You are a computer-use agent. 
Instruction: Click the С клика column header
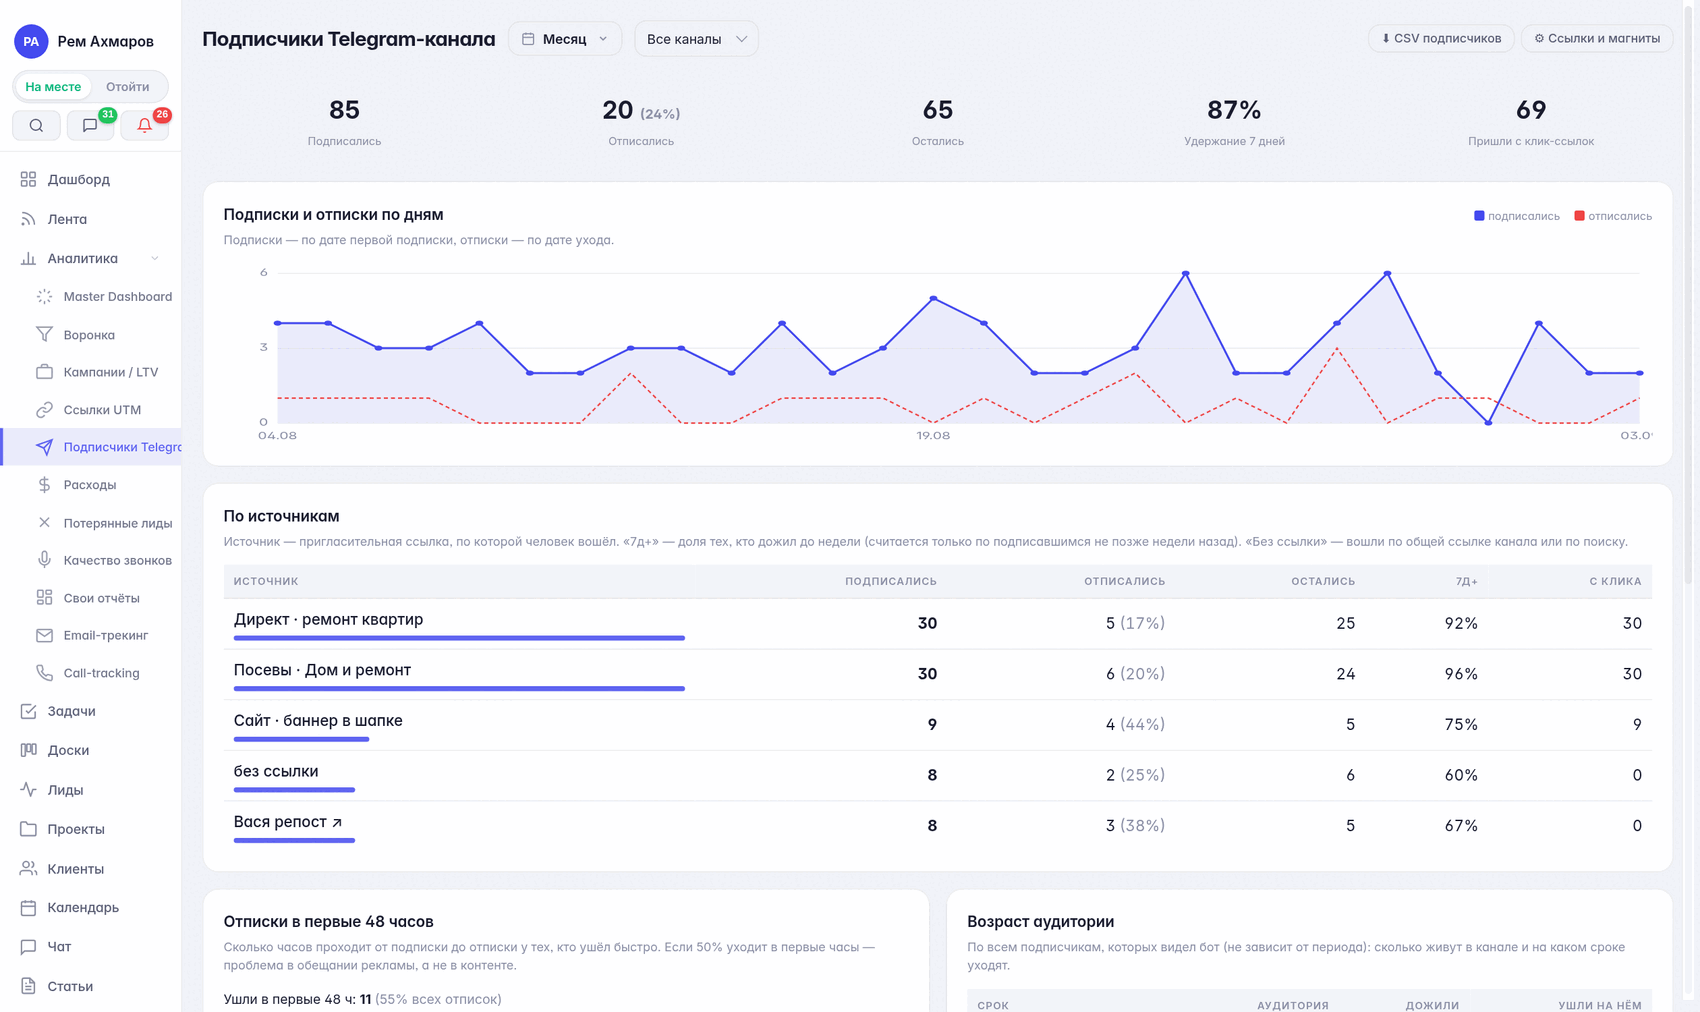click(1615, 581)
